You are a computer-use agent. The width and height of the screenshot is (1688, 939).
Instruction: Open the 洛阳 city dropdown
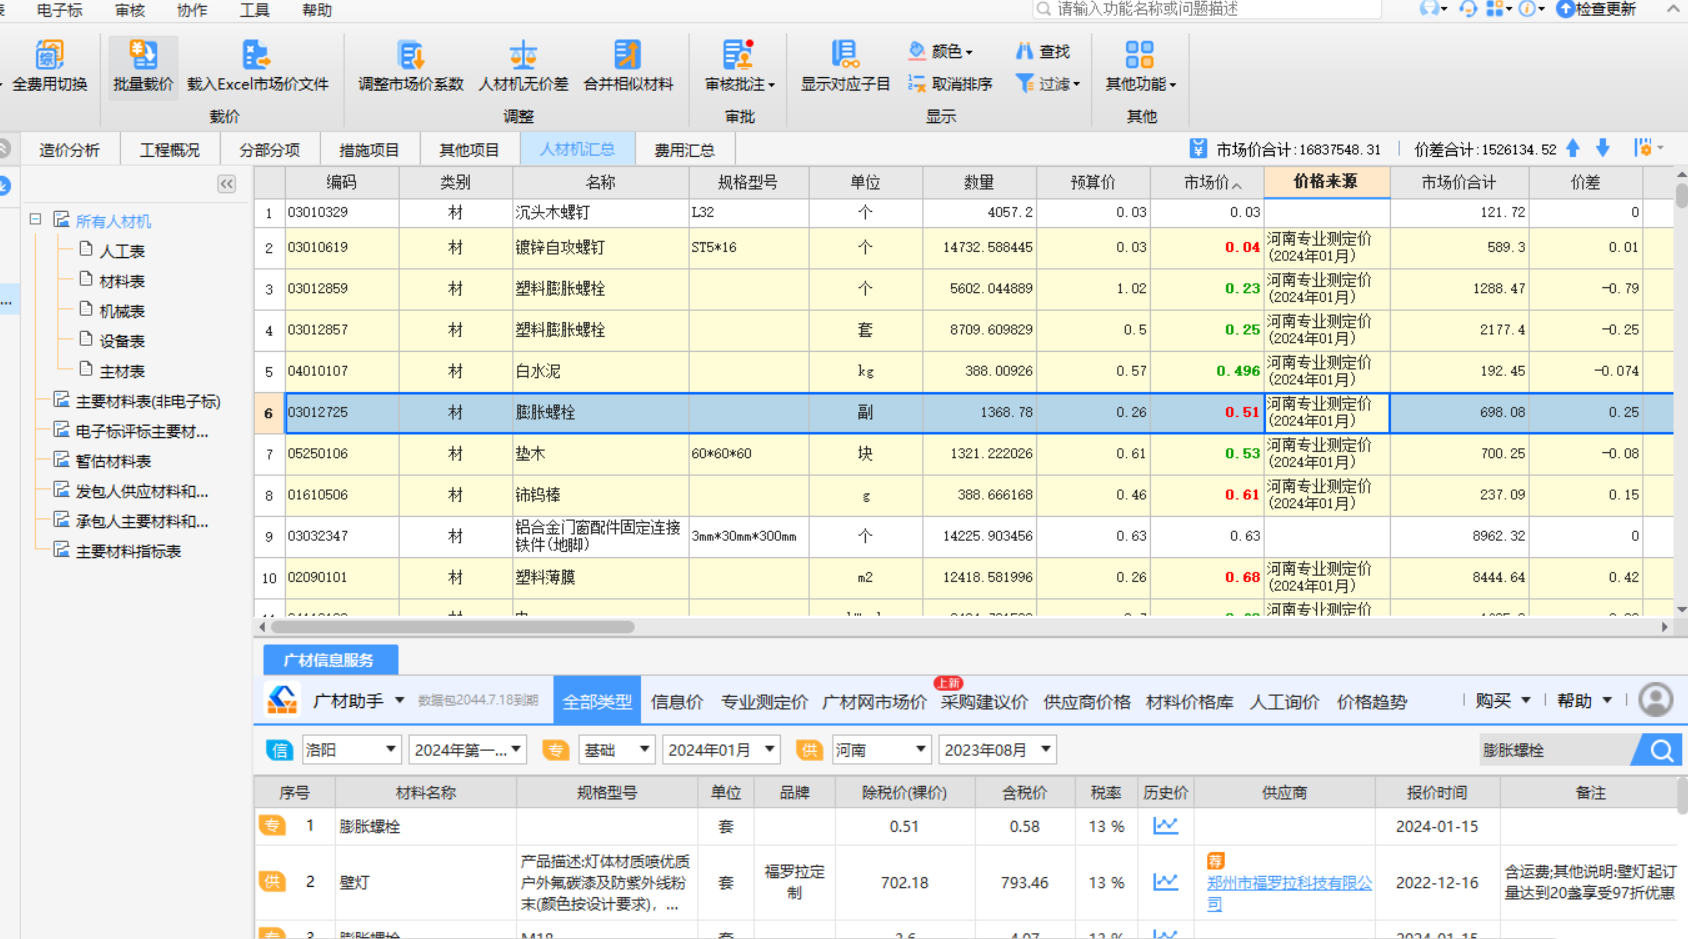click(350, 750)
